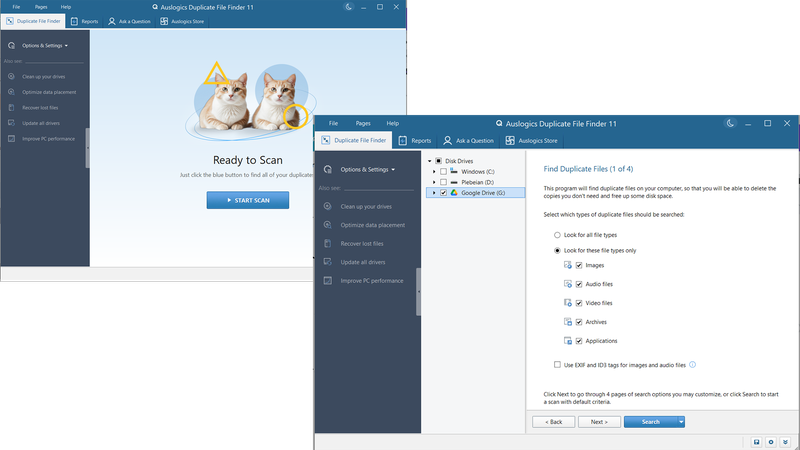Click the Duplicate File Finder tab icon in front window
Screen dimensions: 800x450
pyautogui.click(x=326, y=140)
